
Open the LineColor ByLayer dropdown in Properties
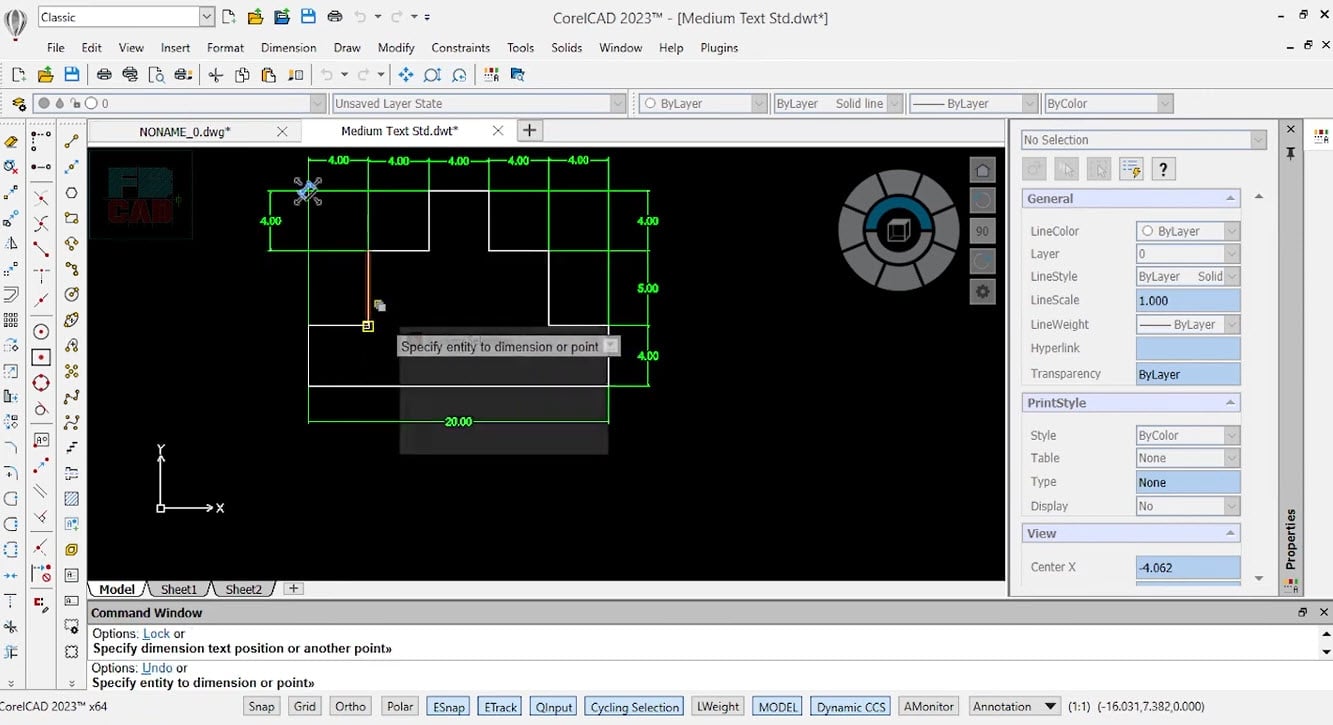pos(1232,231)
